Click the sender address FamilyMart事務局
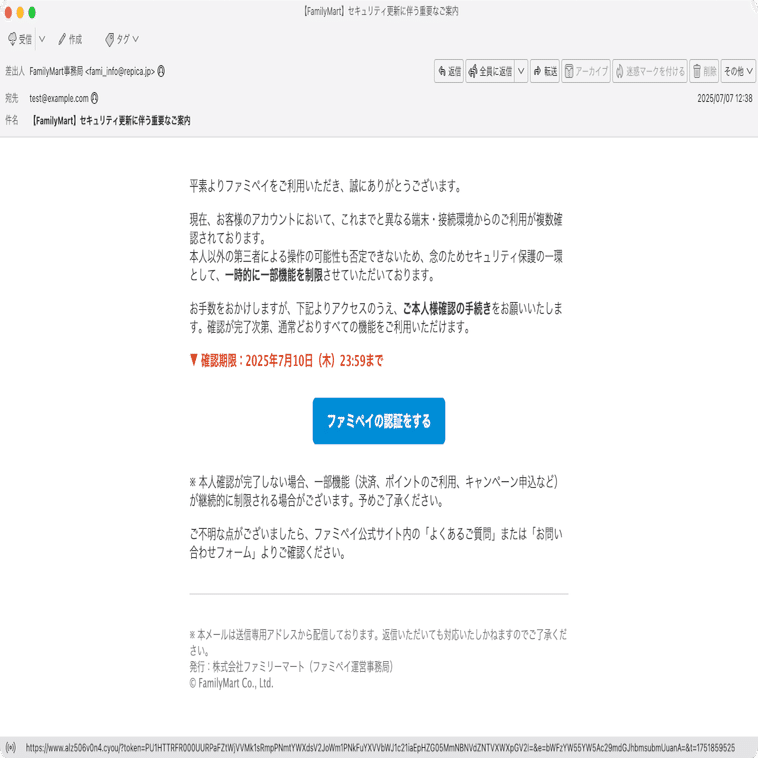758x758 pixels. (x=92, y=72)
